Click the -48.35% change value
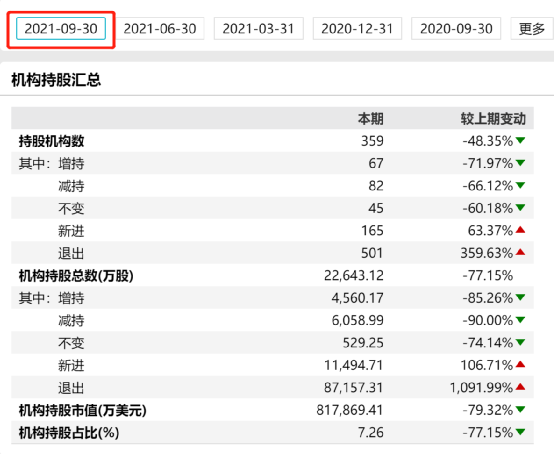The width and height of the screenshot is (554, 454). 488,141
